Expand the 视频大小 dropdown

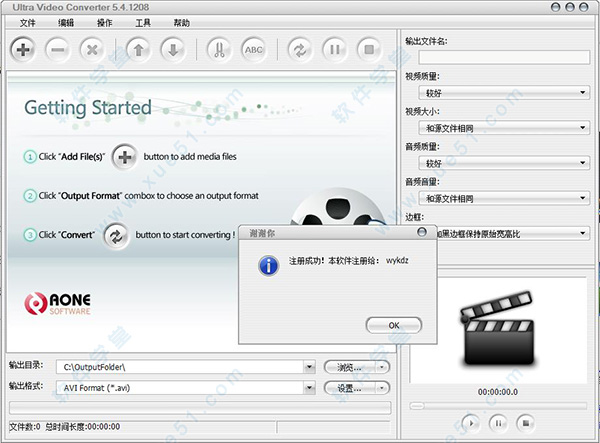[582, 128]
